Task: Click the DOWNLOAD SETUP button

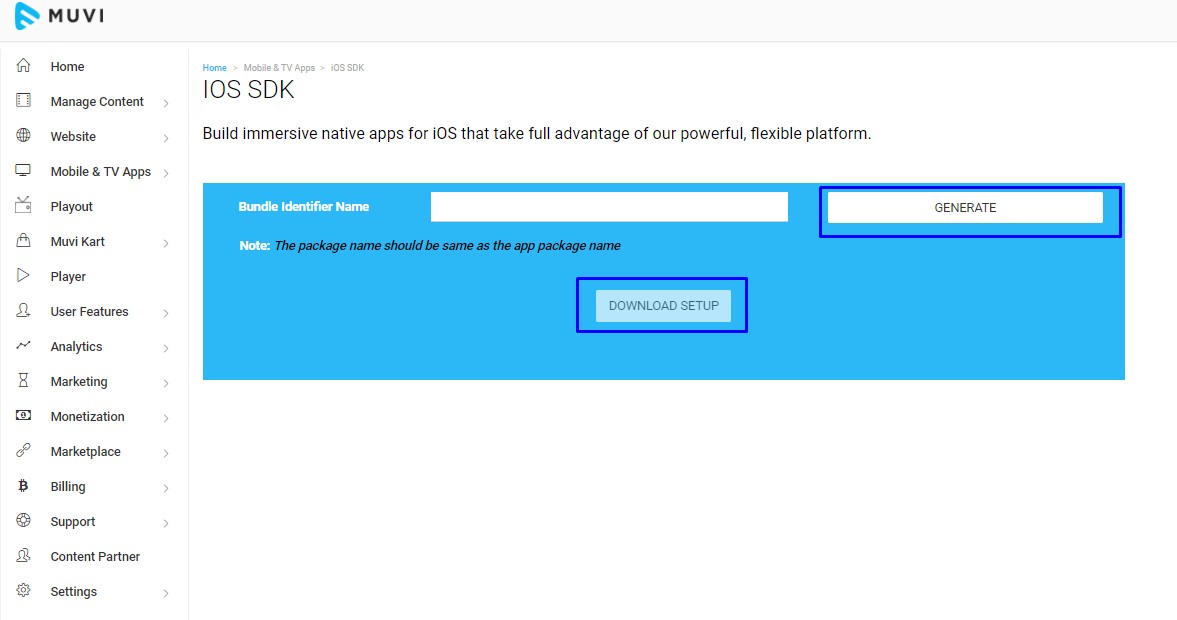Action: tap(664, 305)
